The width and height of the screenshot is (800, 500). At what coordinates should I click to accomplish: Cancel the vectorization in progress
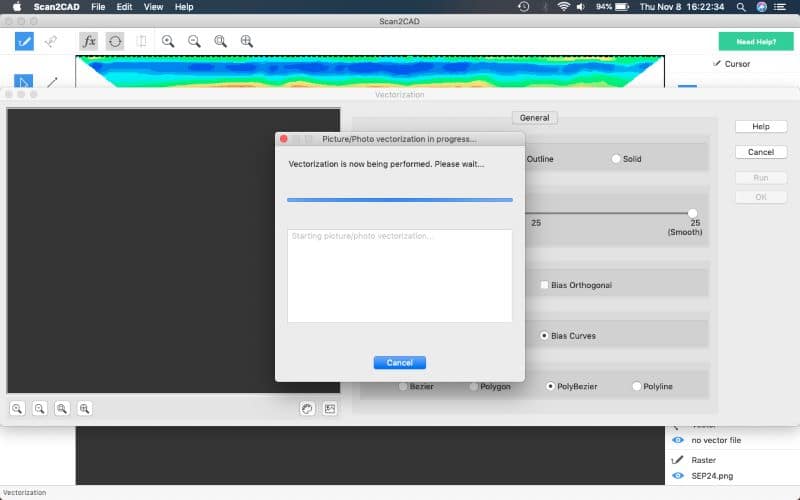click(x=399, y=362)
